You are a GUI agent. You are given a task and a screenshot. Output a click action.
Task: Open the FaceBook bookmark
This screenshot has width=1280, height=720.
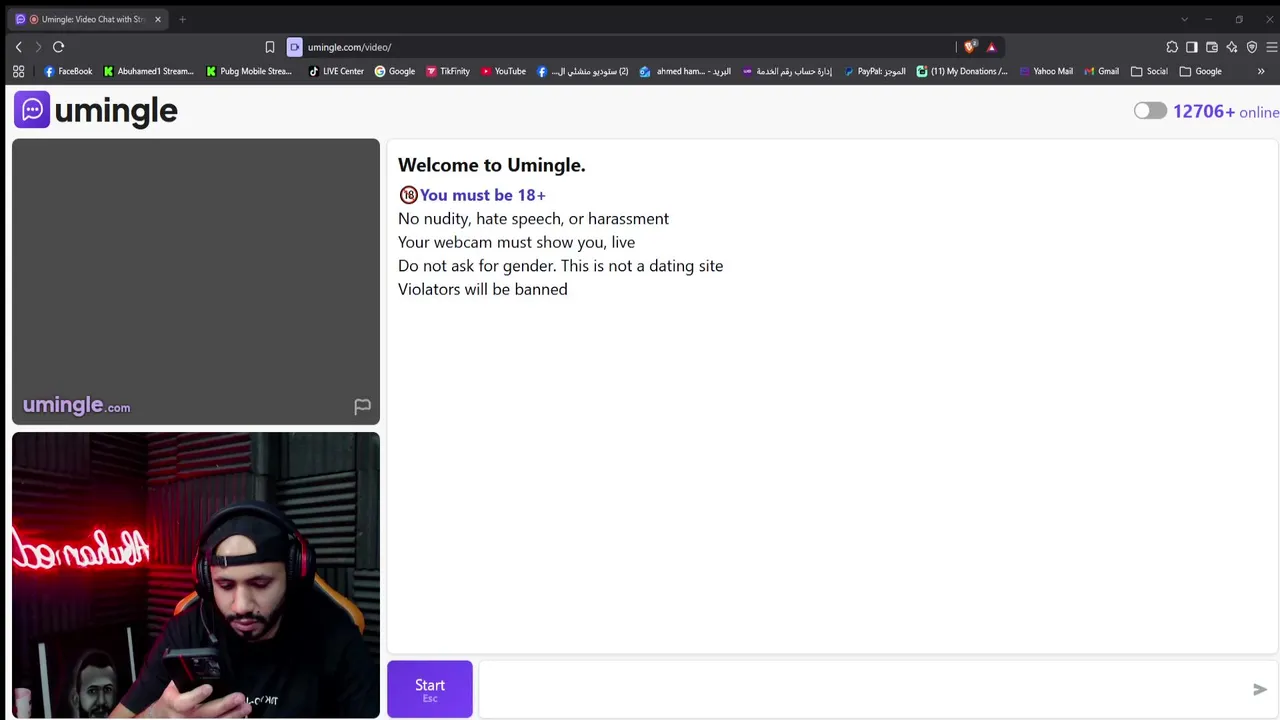[68, 71]
